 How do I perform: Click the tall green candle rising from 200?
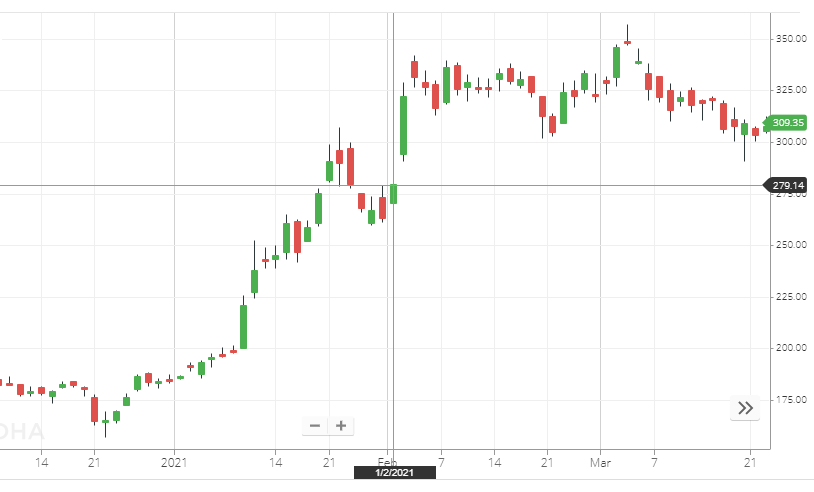click(243, 326)
